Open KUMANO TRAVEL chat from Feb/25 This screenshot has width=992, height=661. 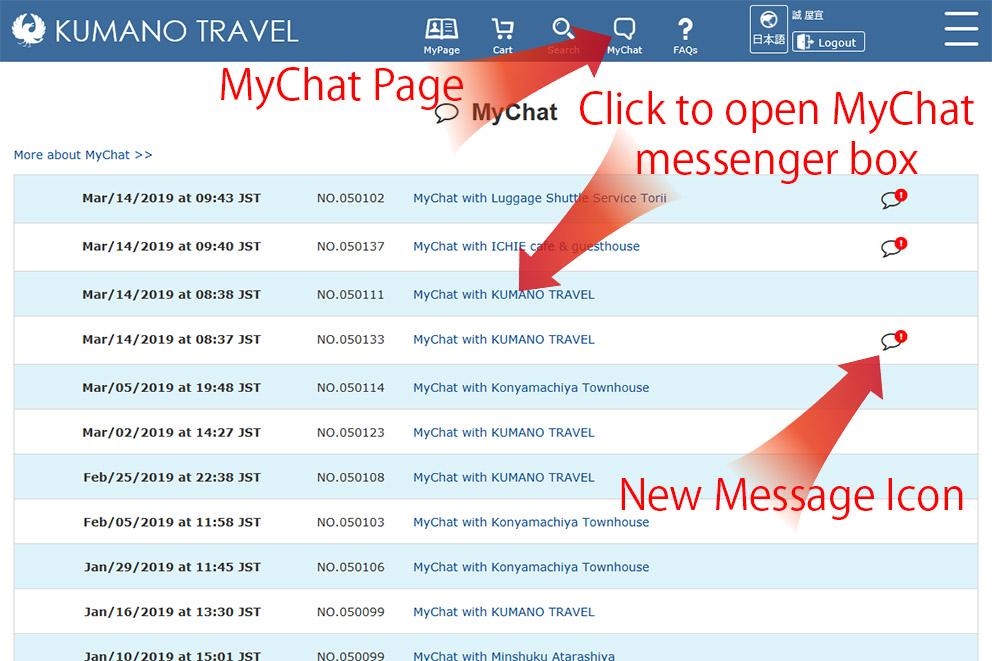point(504,478)
